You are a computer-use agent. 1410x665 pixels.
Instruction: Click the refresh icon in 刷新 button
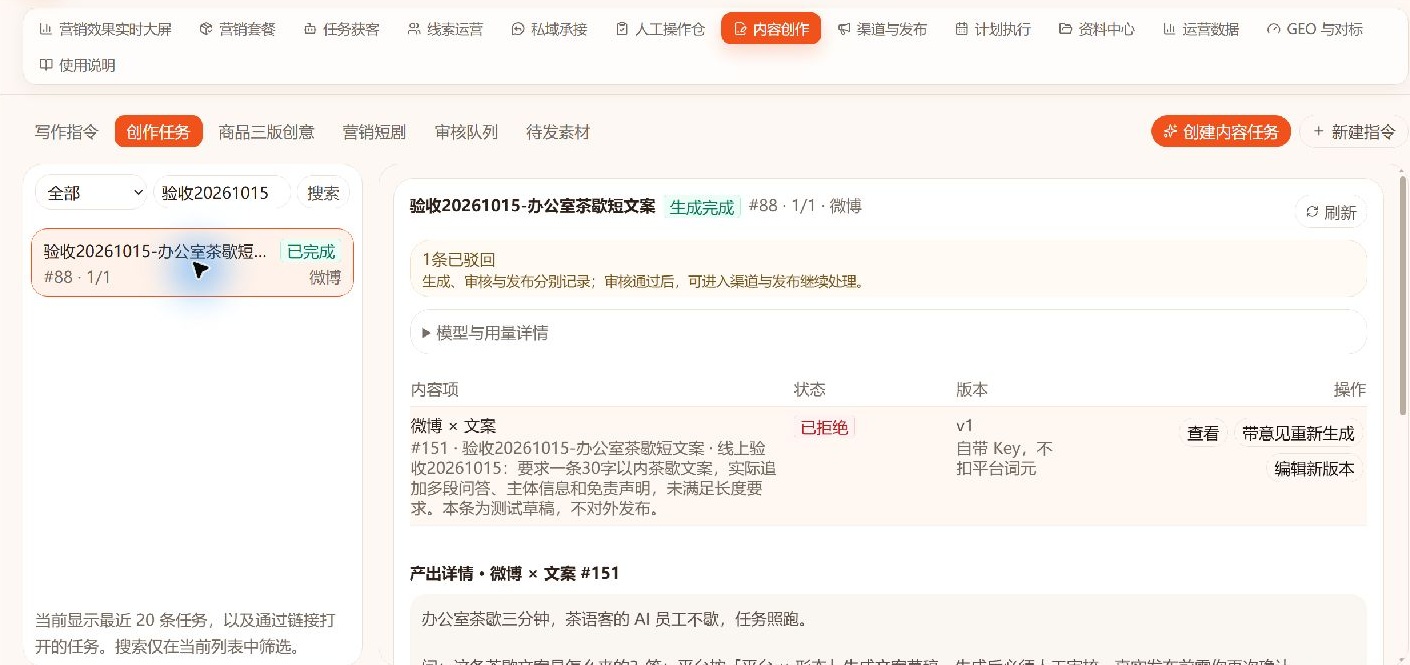(1313, 212)
